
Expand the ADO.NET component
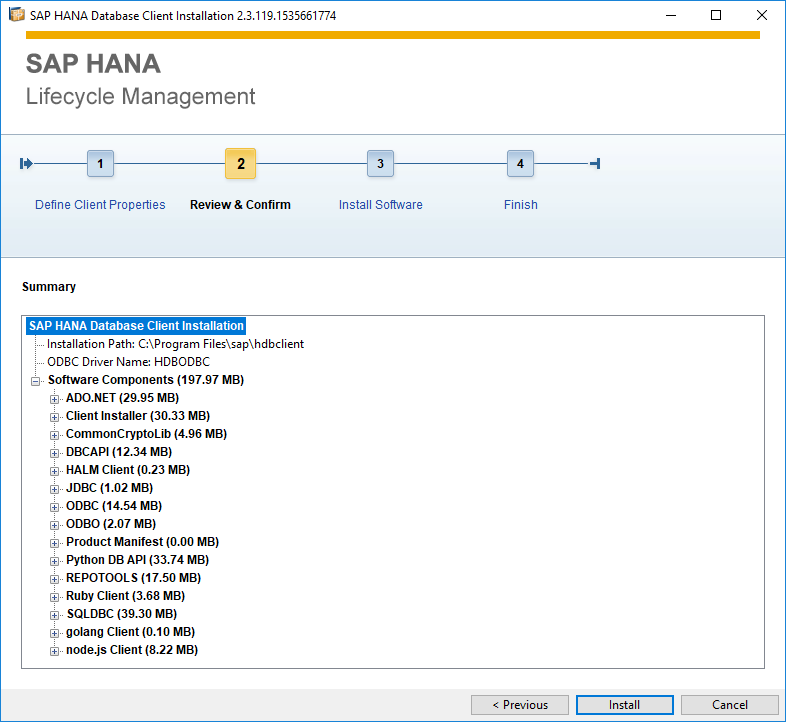[54, 400]
